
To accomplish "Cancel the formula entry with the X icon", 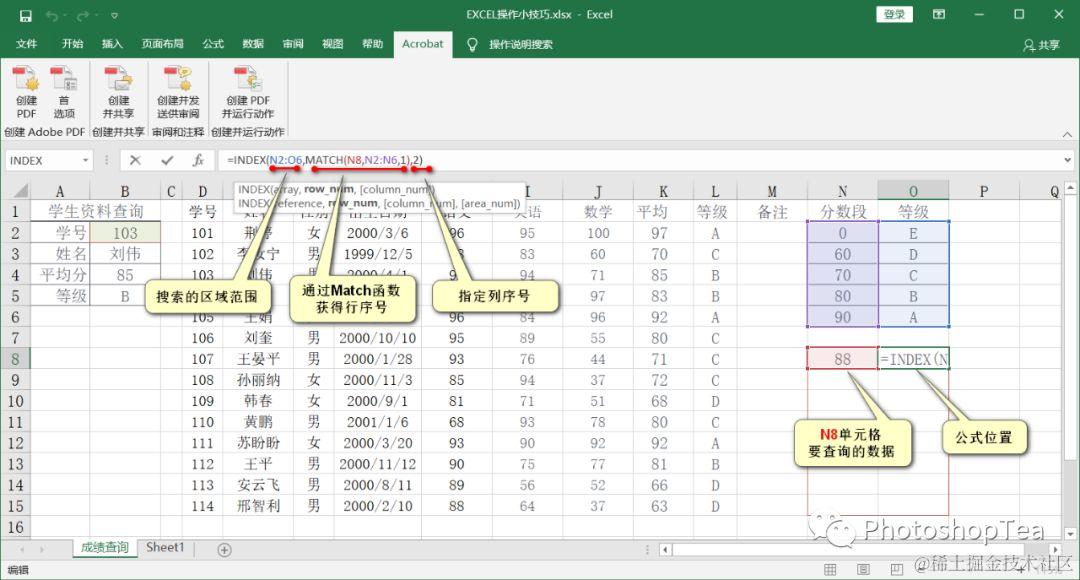I will point(135,160).
